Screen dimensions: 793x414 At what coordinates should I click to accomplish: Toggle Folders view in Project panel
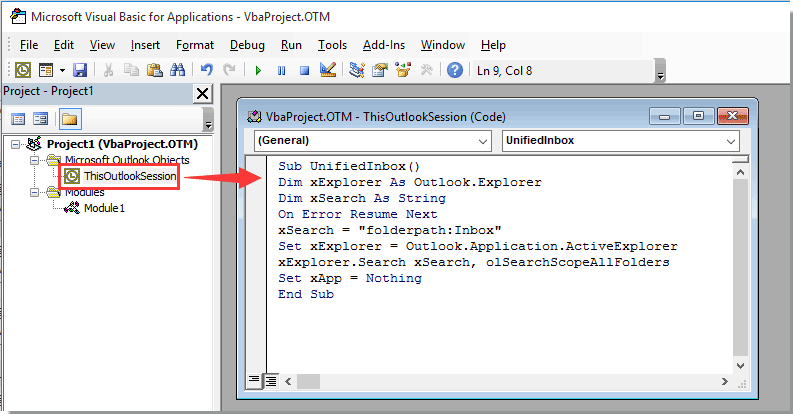coord(68,119)
